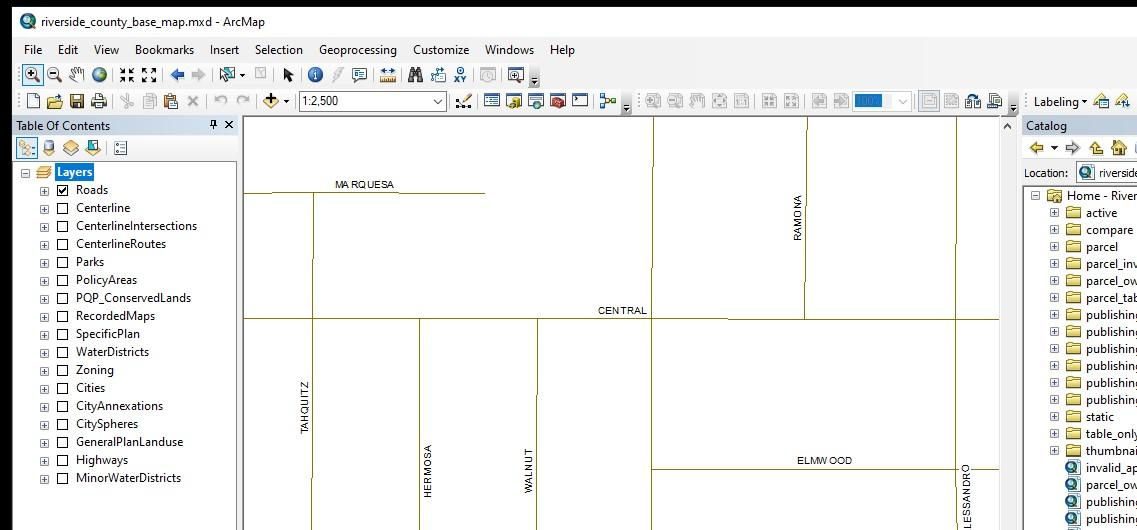
Task: Open the Geoprocessing menu
Action: [x=357, y=49]
